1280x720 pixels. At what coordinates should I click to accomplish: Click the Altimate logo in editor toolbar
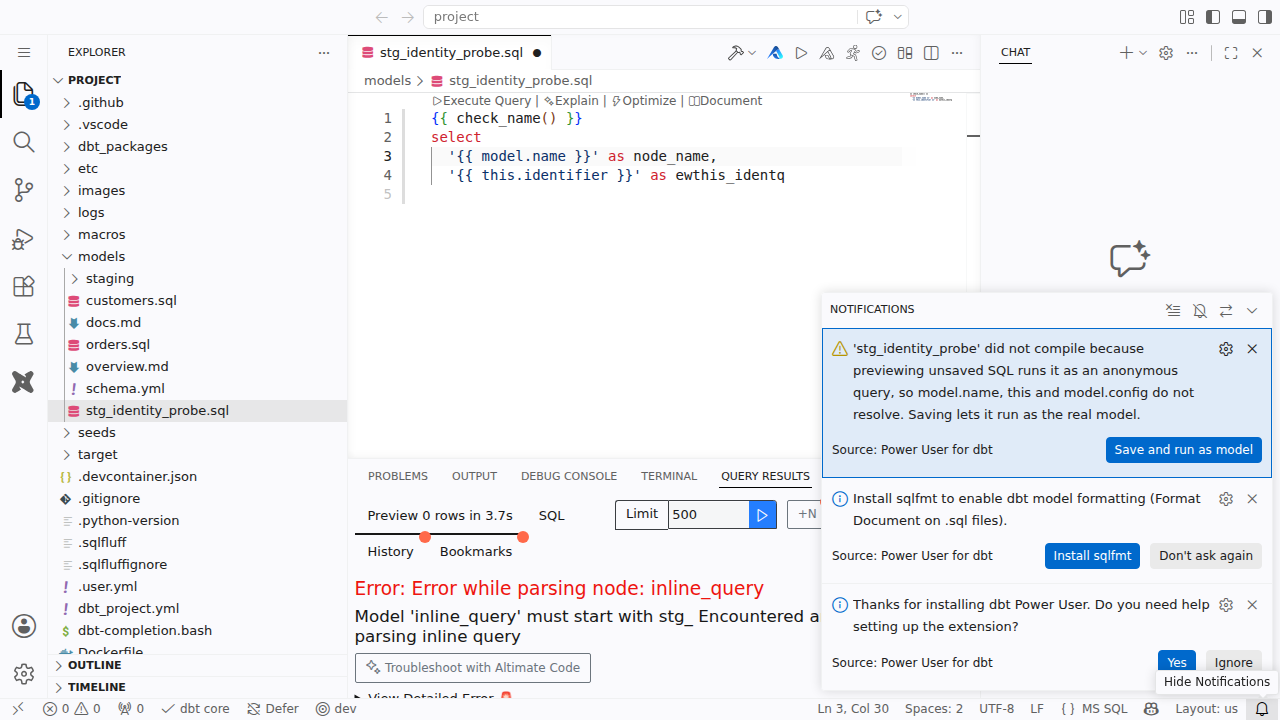775,53
